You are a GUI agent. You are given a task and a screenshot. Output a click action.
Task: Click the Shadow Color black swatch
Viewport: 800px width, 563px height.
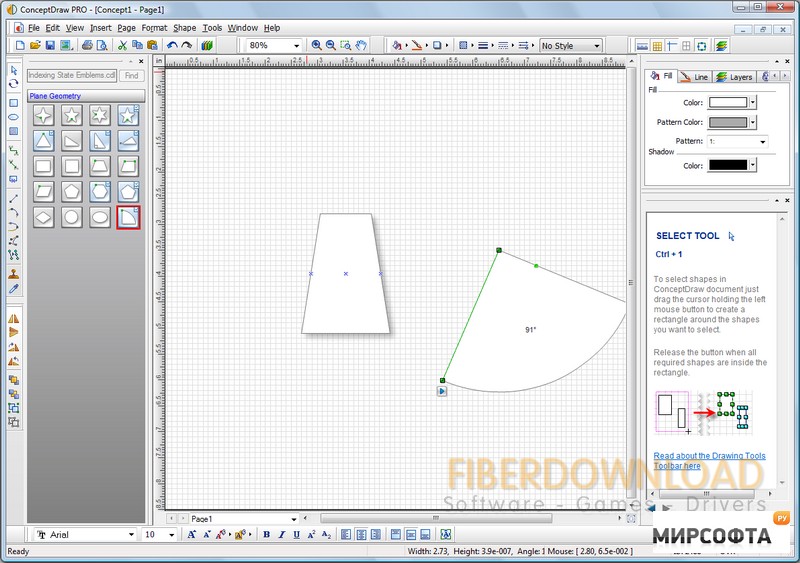tap(728, 165)
